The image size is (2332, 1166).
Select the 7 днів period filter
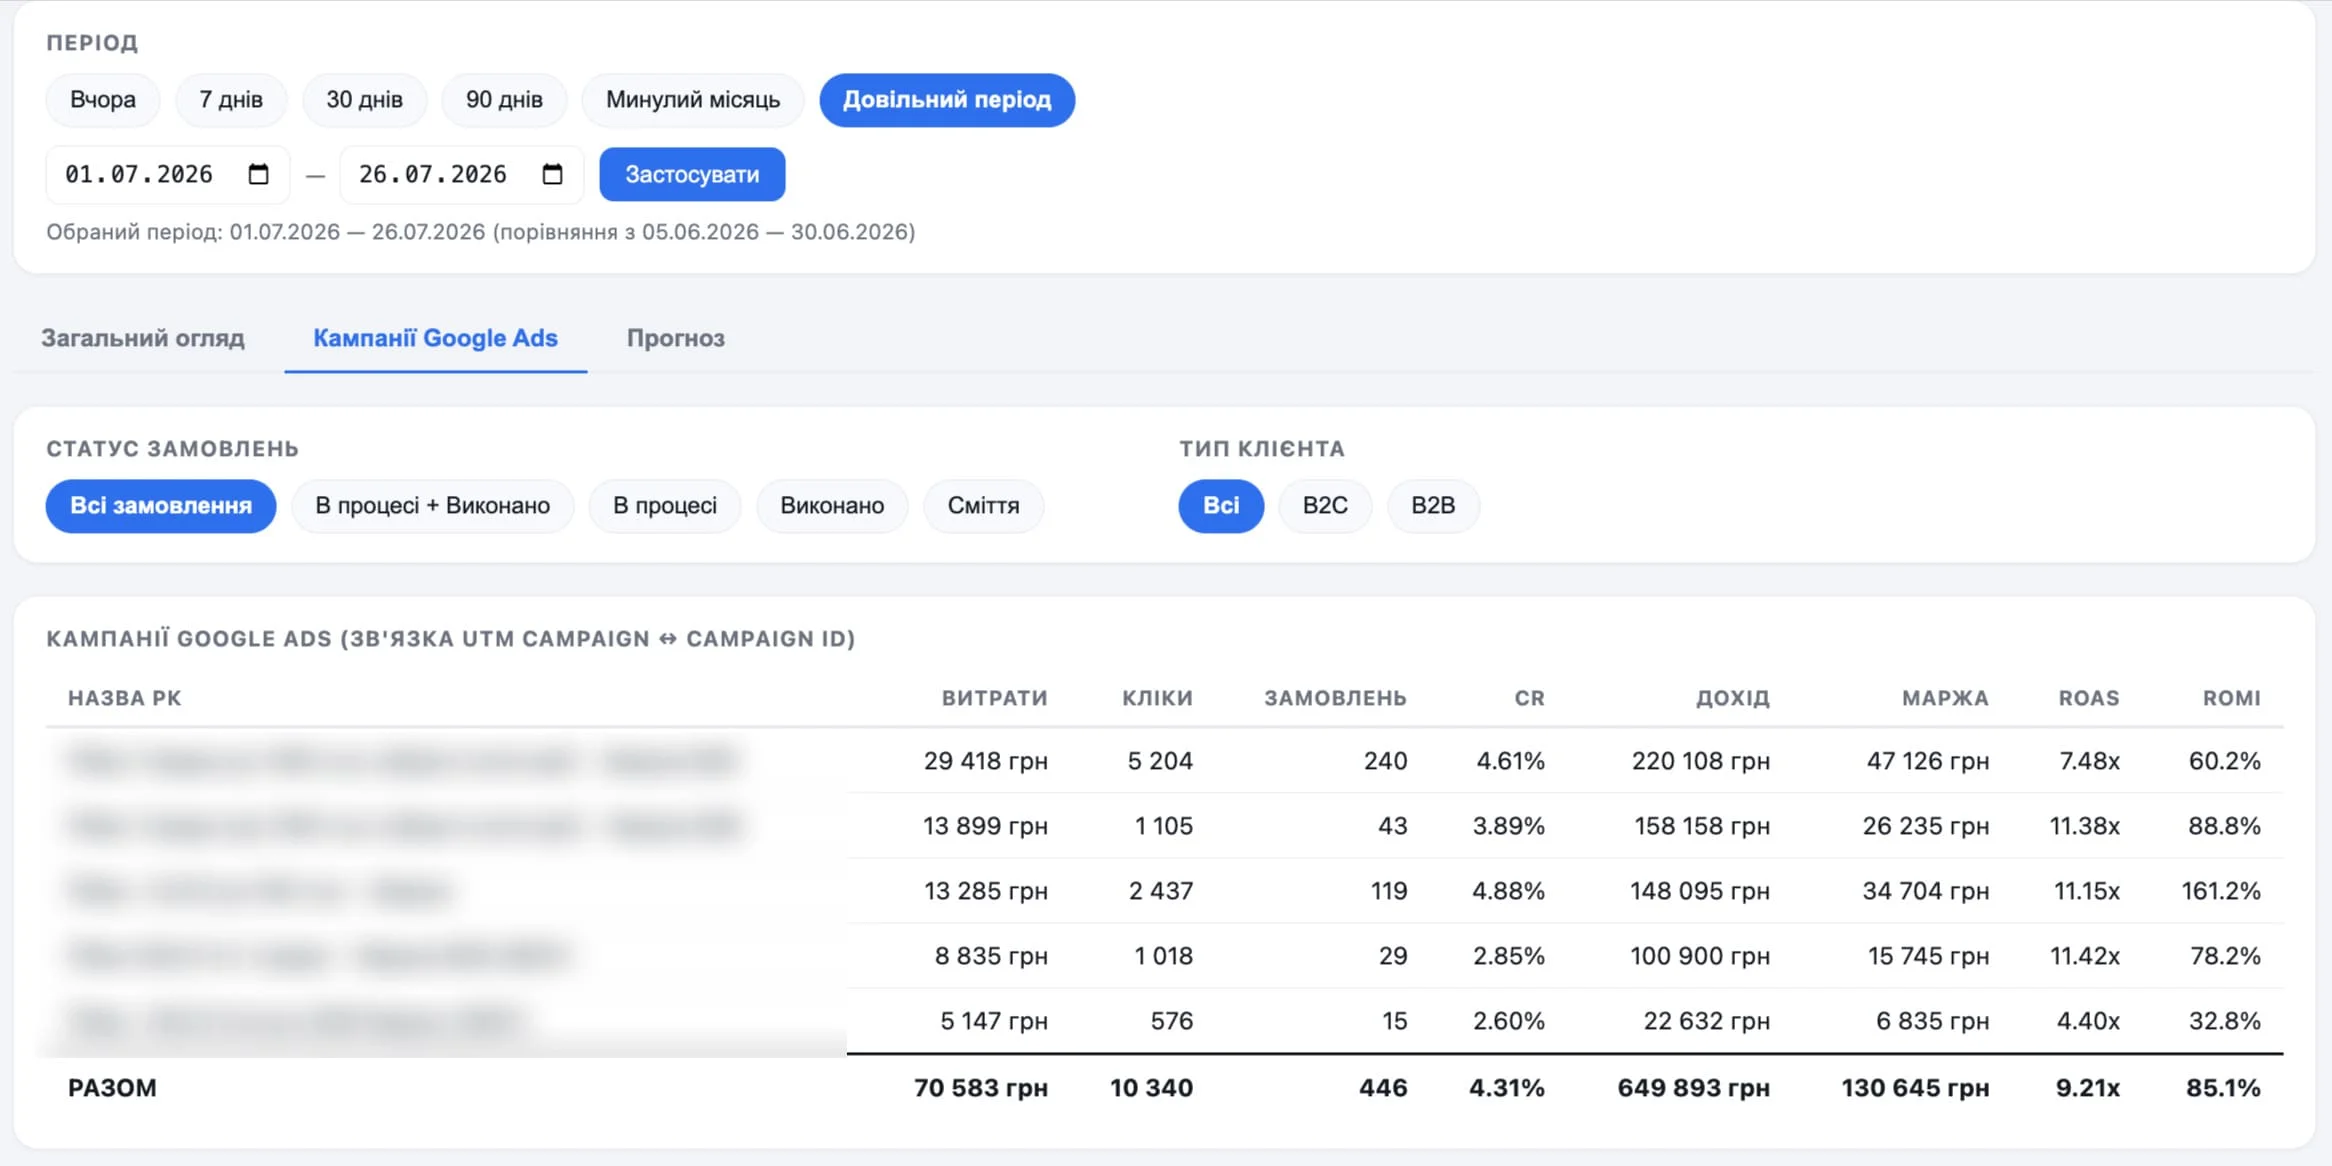[x=231, y=100]
